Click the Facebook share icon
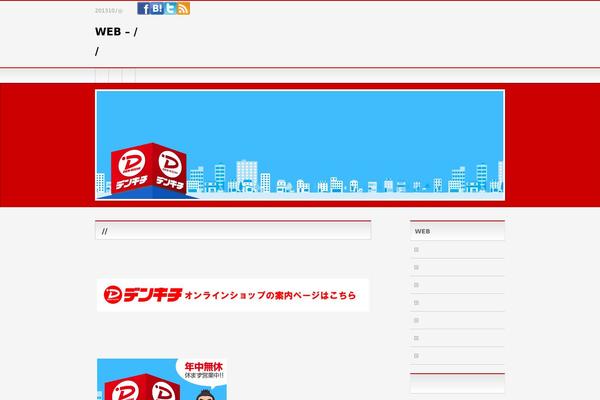Screen dimensions: 600x400 click(x=143, y=8)
